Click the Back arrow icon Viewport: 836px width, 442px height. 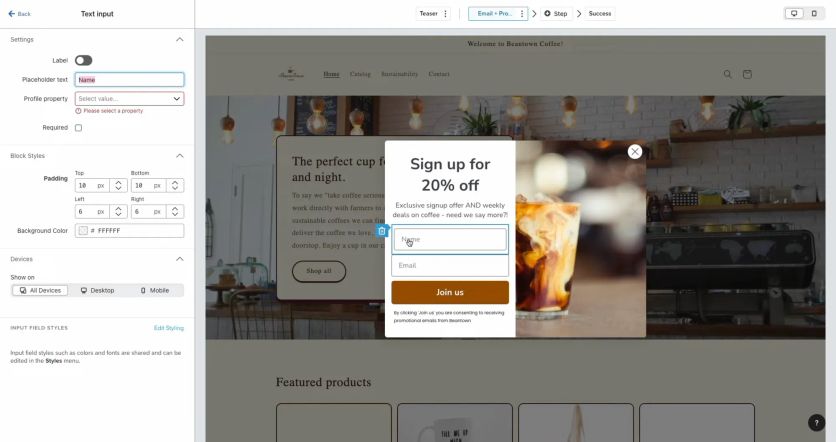(12, 14)
